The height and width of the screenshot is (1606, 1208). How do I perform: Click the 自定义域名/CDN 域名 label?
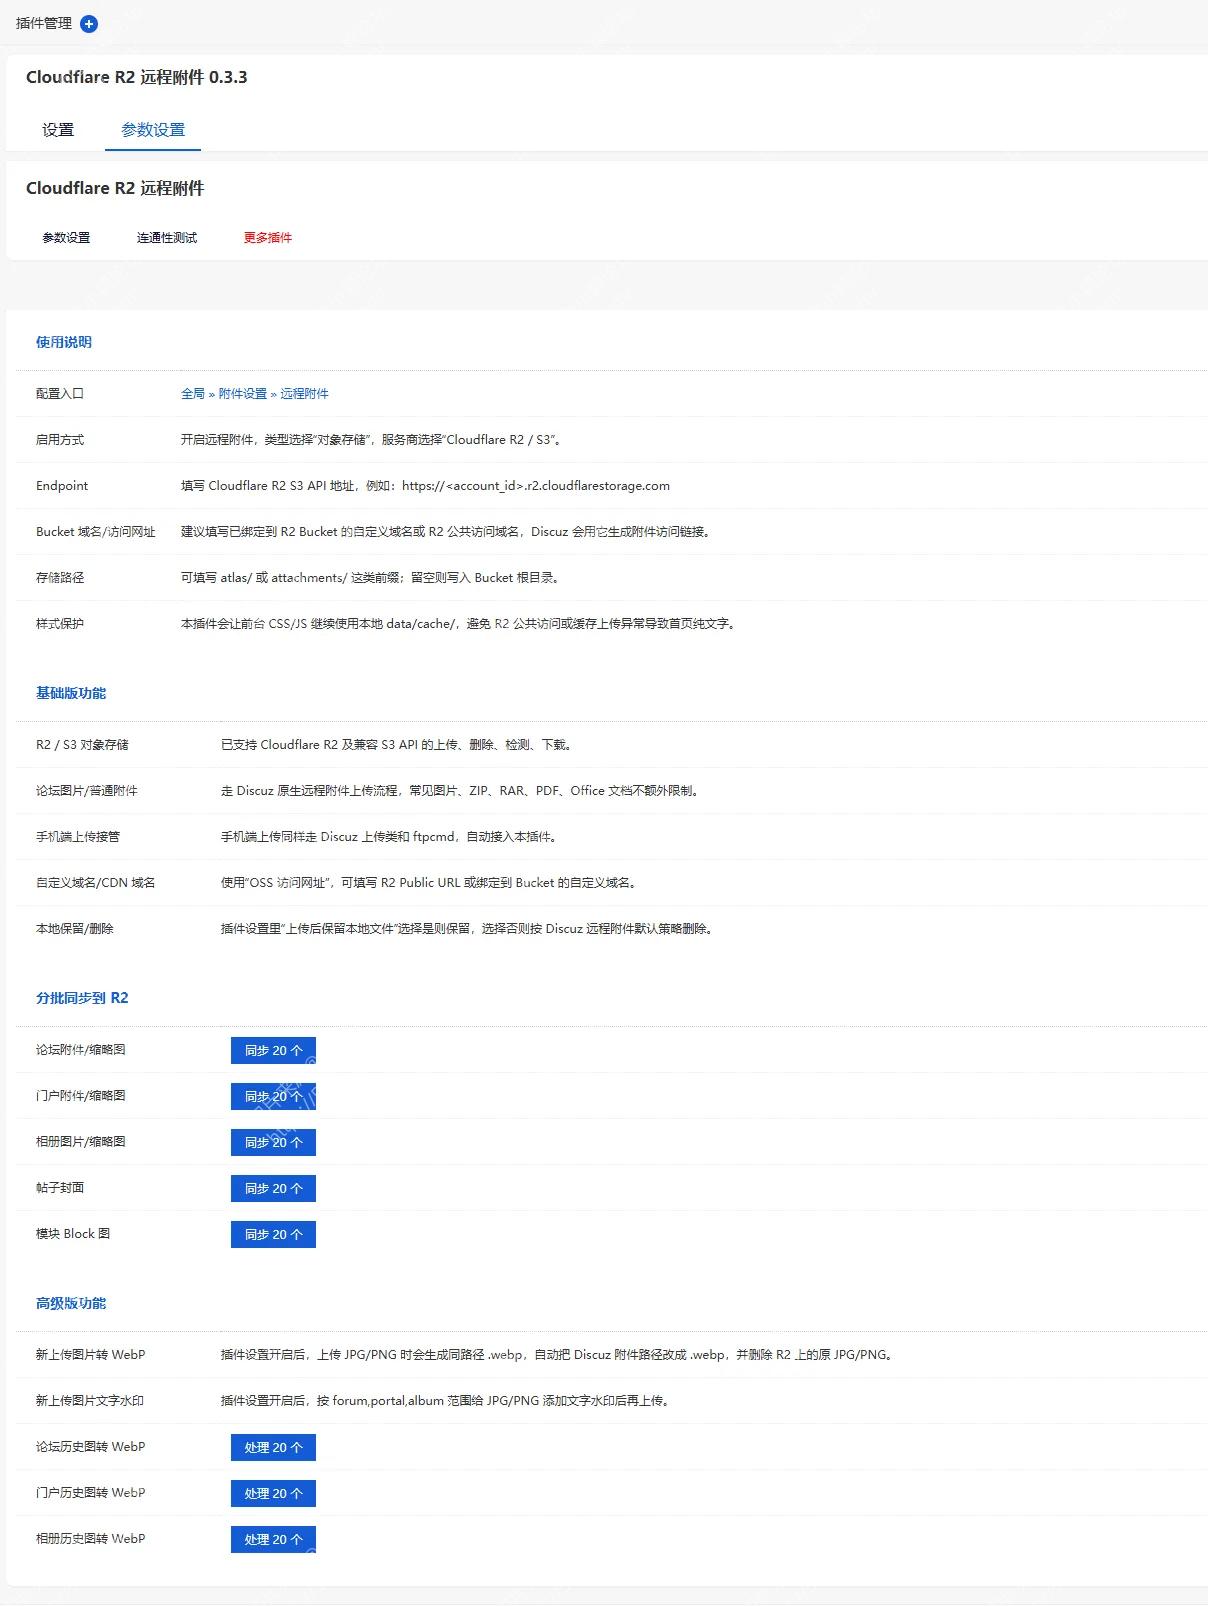coord(96,883)
